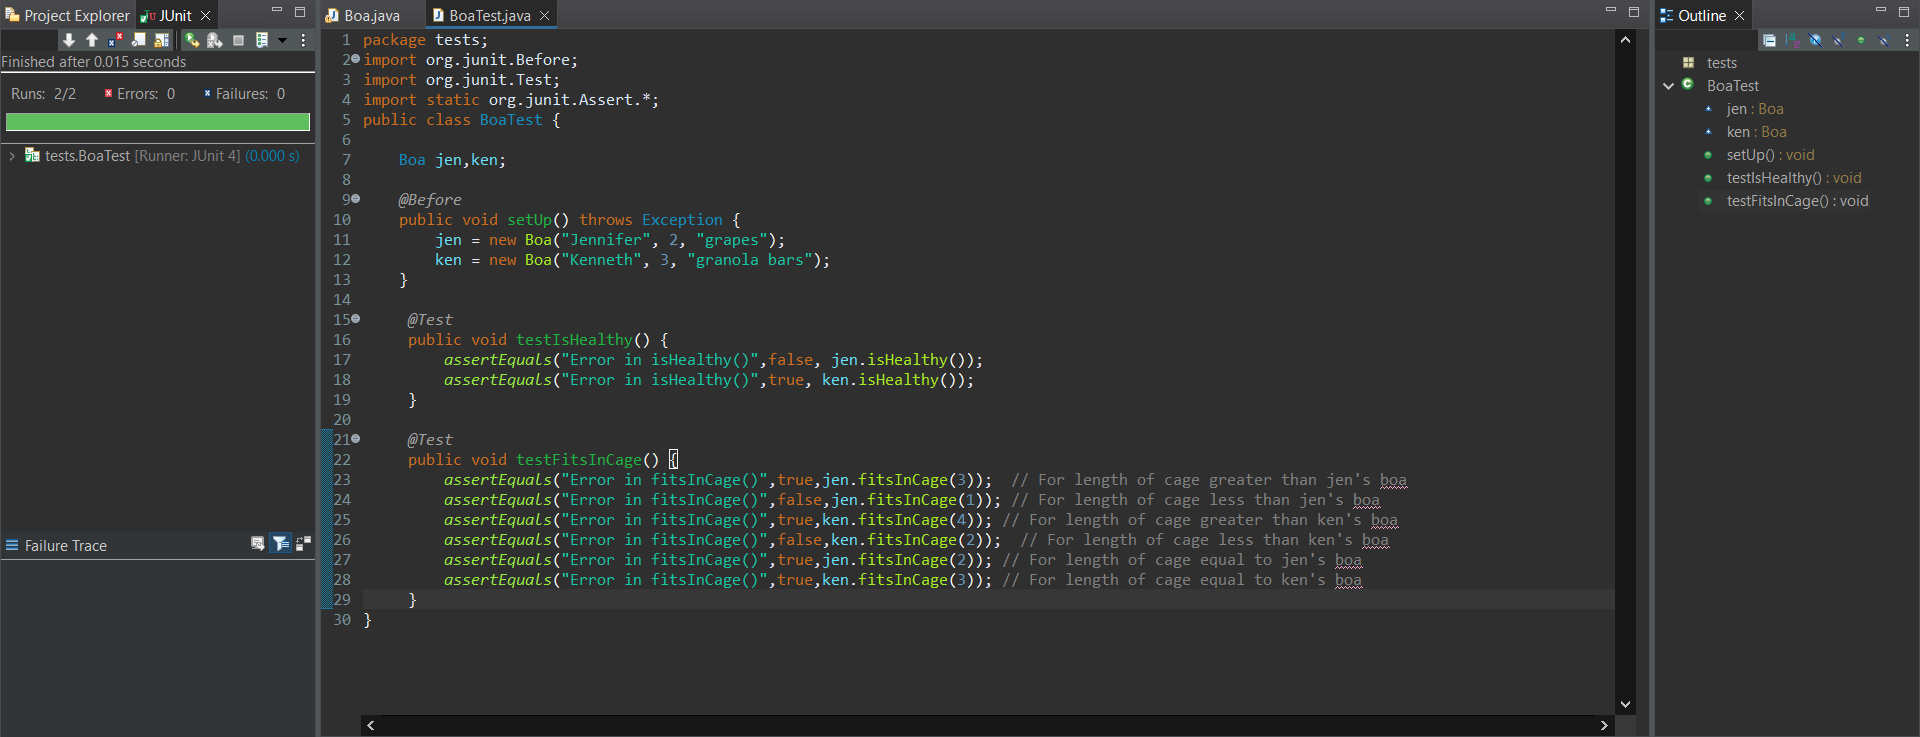Collapse the @Before method fold on line 9

(356, 199)
